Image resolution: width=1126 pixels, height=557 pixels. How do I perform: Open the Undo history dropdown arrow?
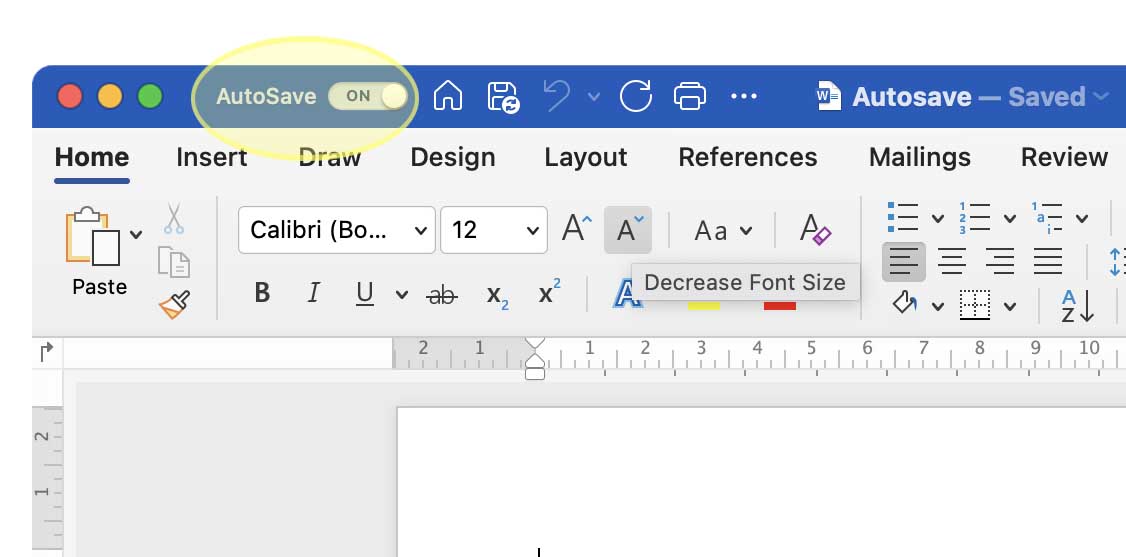pyautogui.click(x=593, y=96)
